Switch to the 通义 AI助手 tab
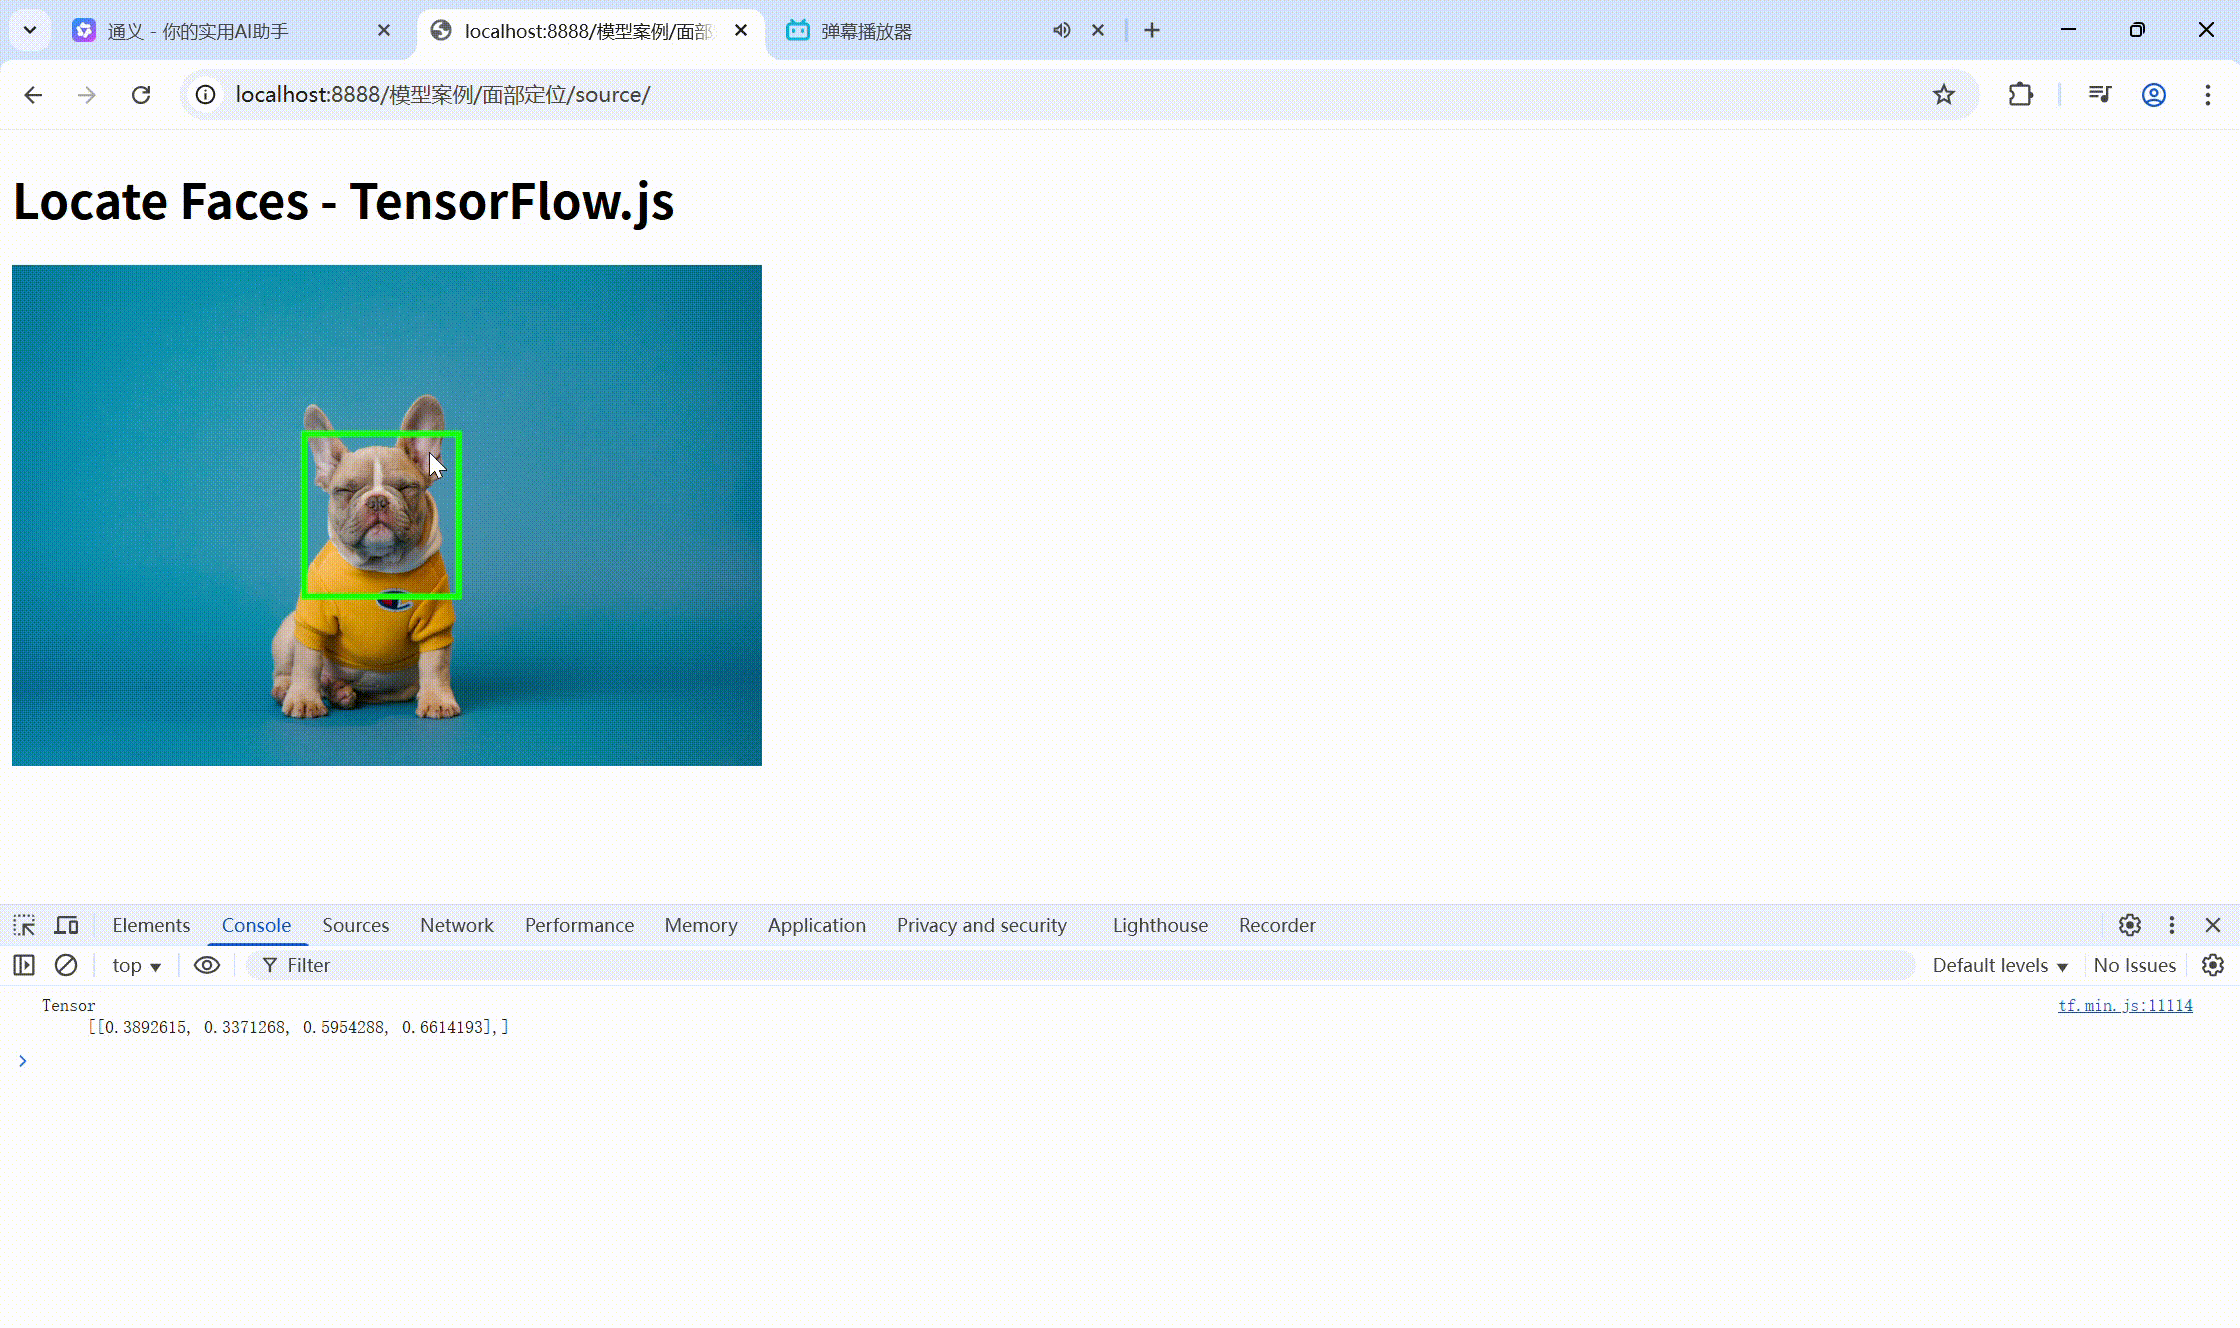The width and height of the screenshot is (2240, 1328). click(230, 31)
